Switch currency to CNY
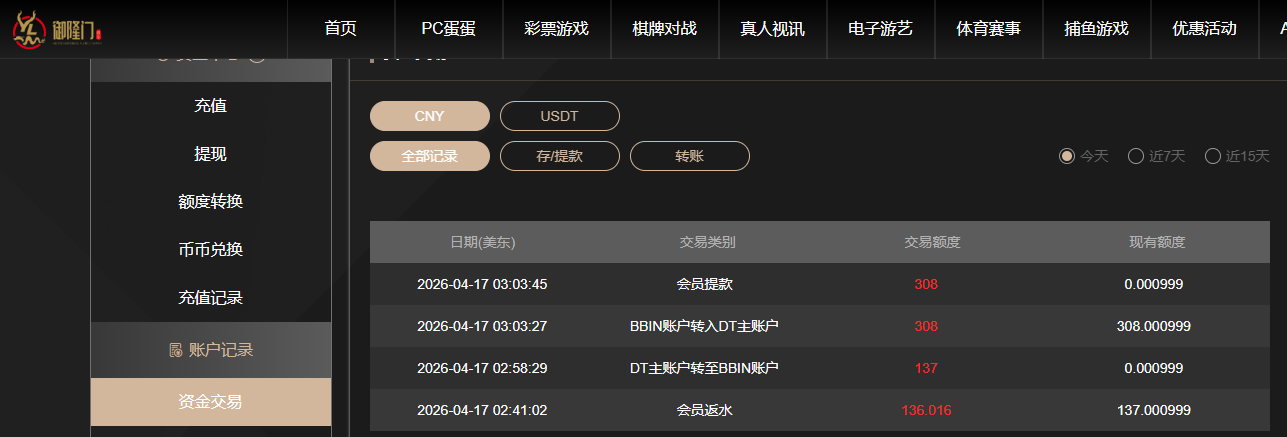The width and height of the screenshot is (1287, 437). tap(430, 116)
